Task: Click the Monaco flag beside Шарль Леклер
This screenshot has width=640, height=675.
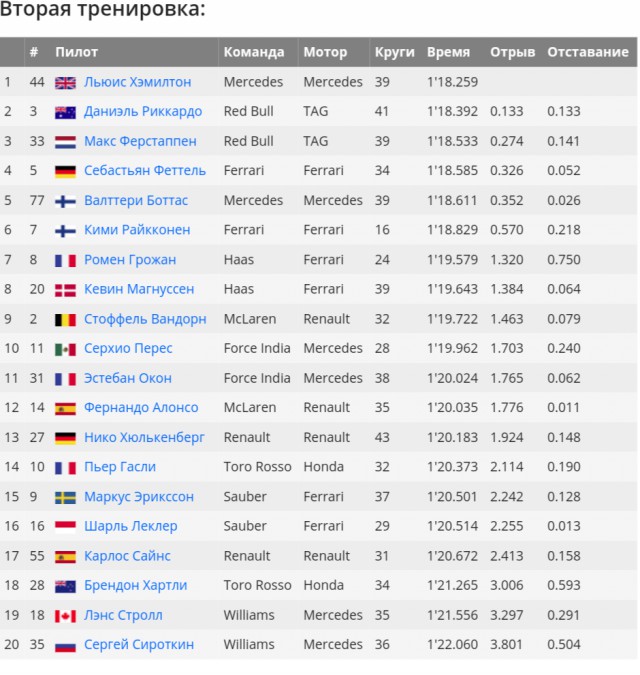Action: pyautogui.click(x=65, y=527)
